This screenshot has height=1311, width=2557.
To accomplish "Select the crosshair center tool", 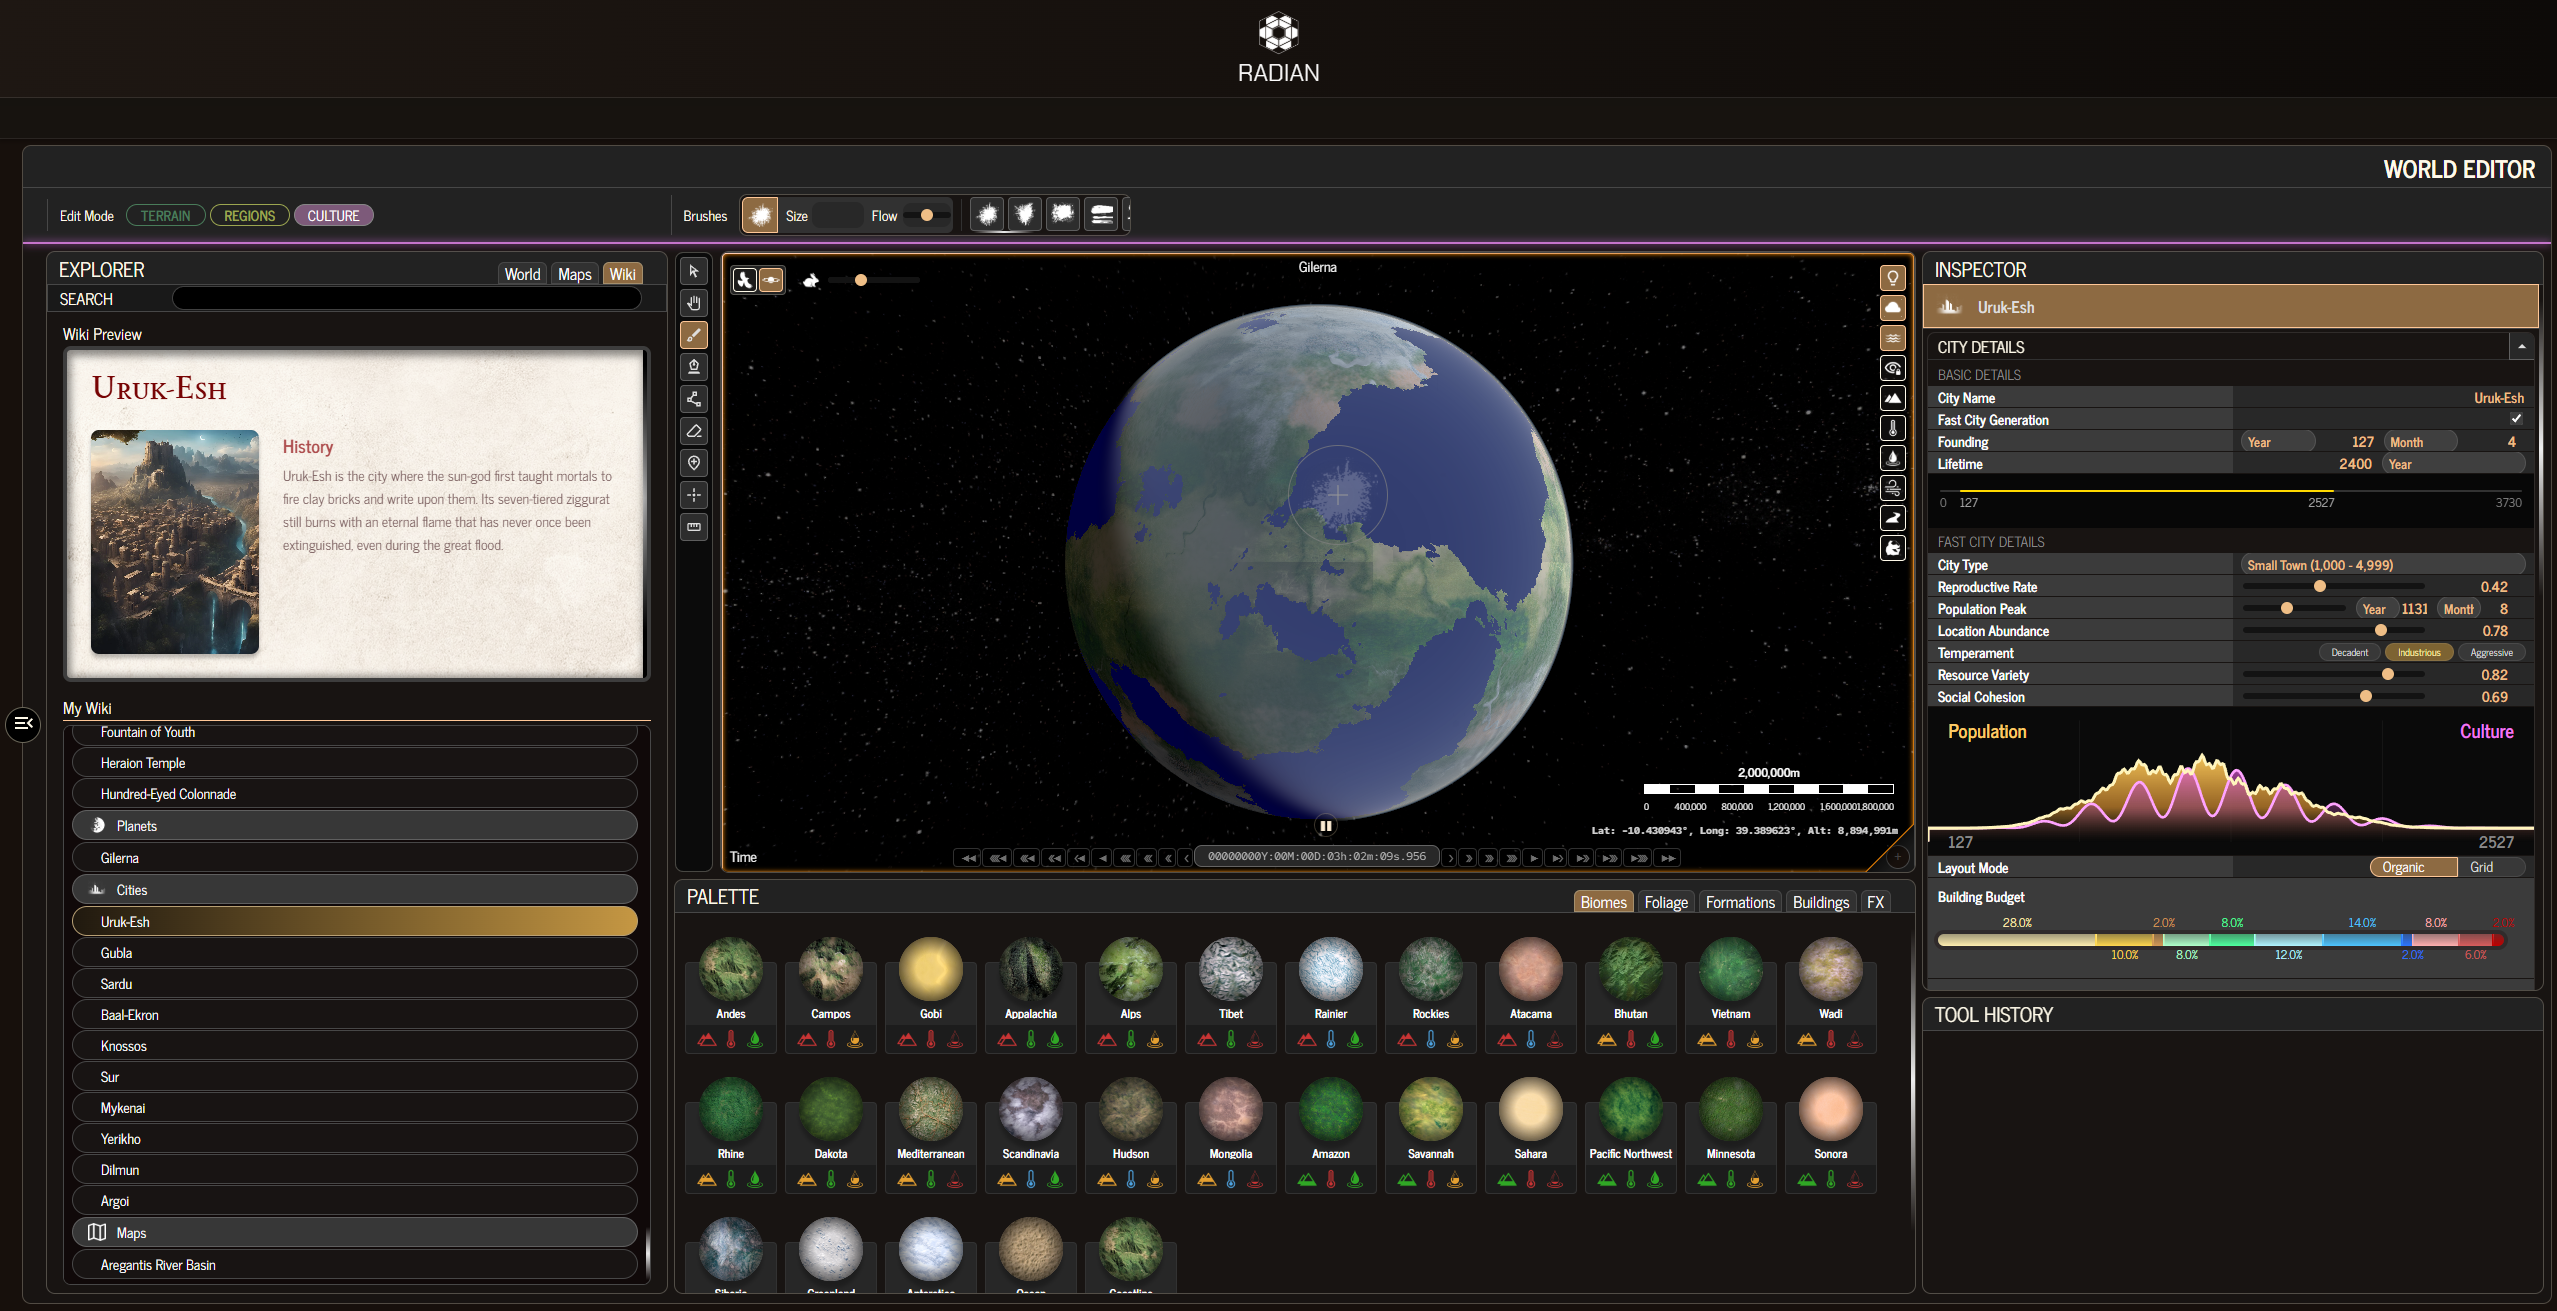I will coord(694,495).
